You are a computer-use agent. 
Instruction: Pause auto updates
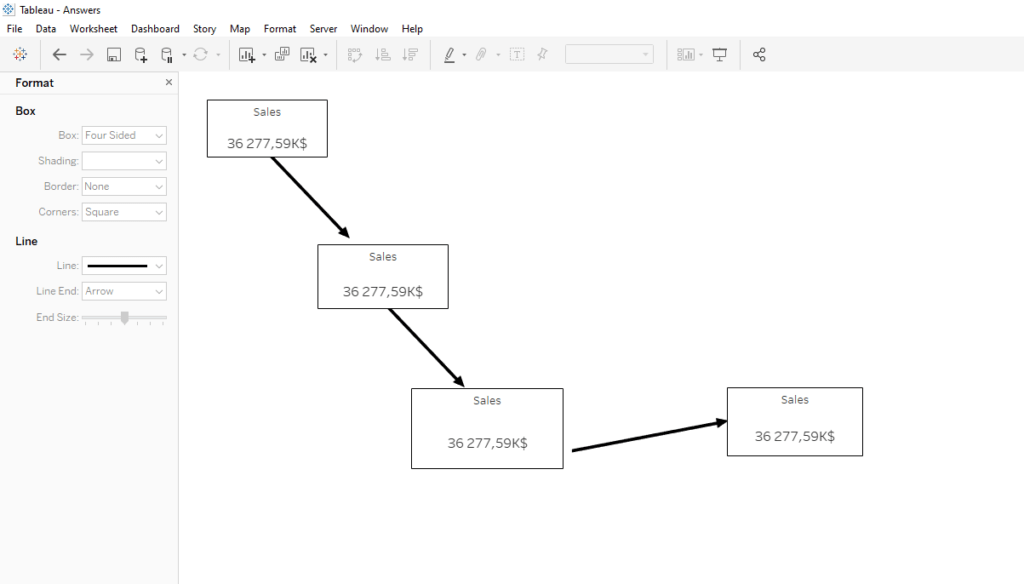(x=169, y=54)
